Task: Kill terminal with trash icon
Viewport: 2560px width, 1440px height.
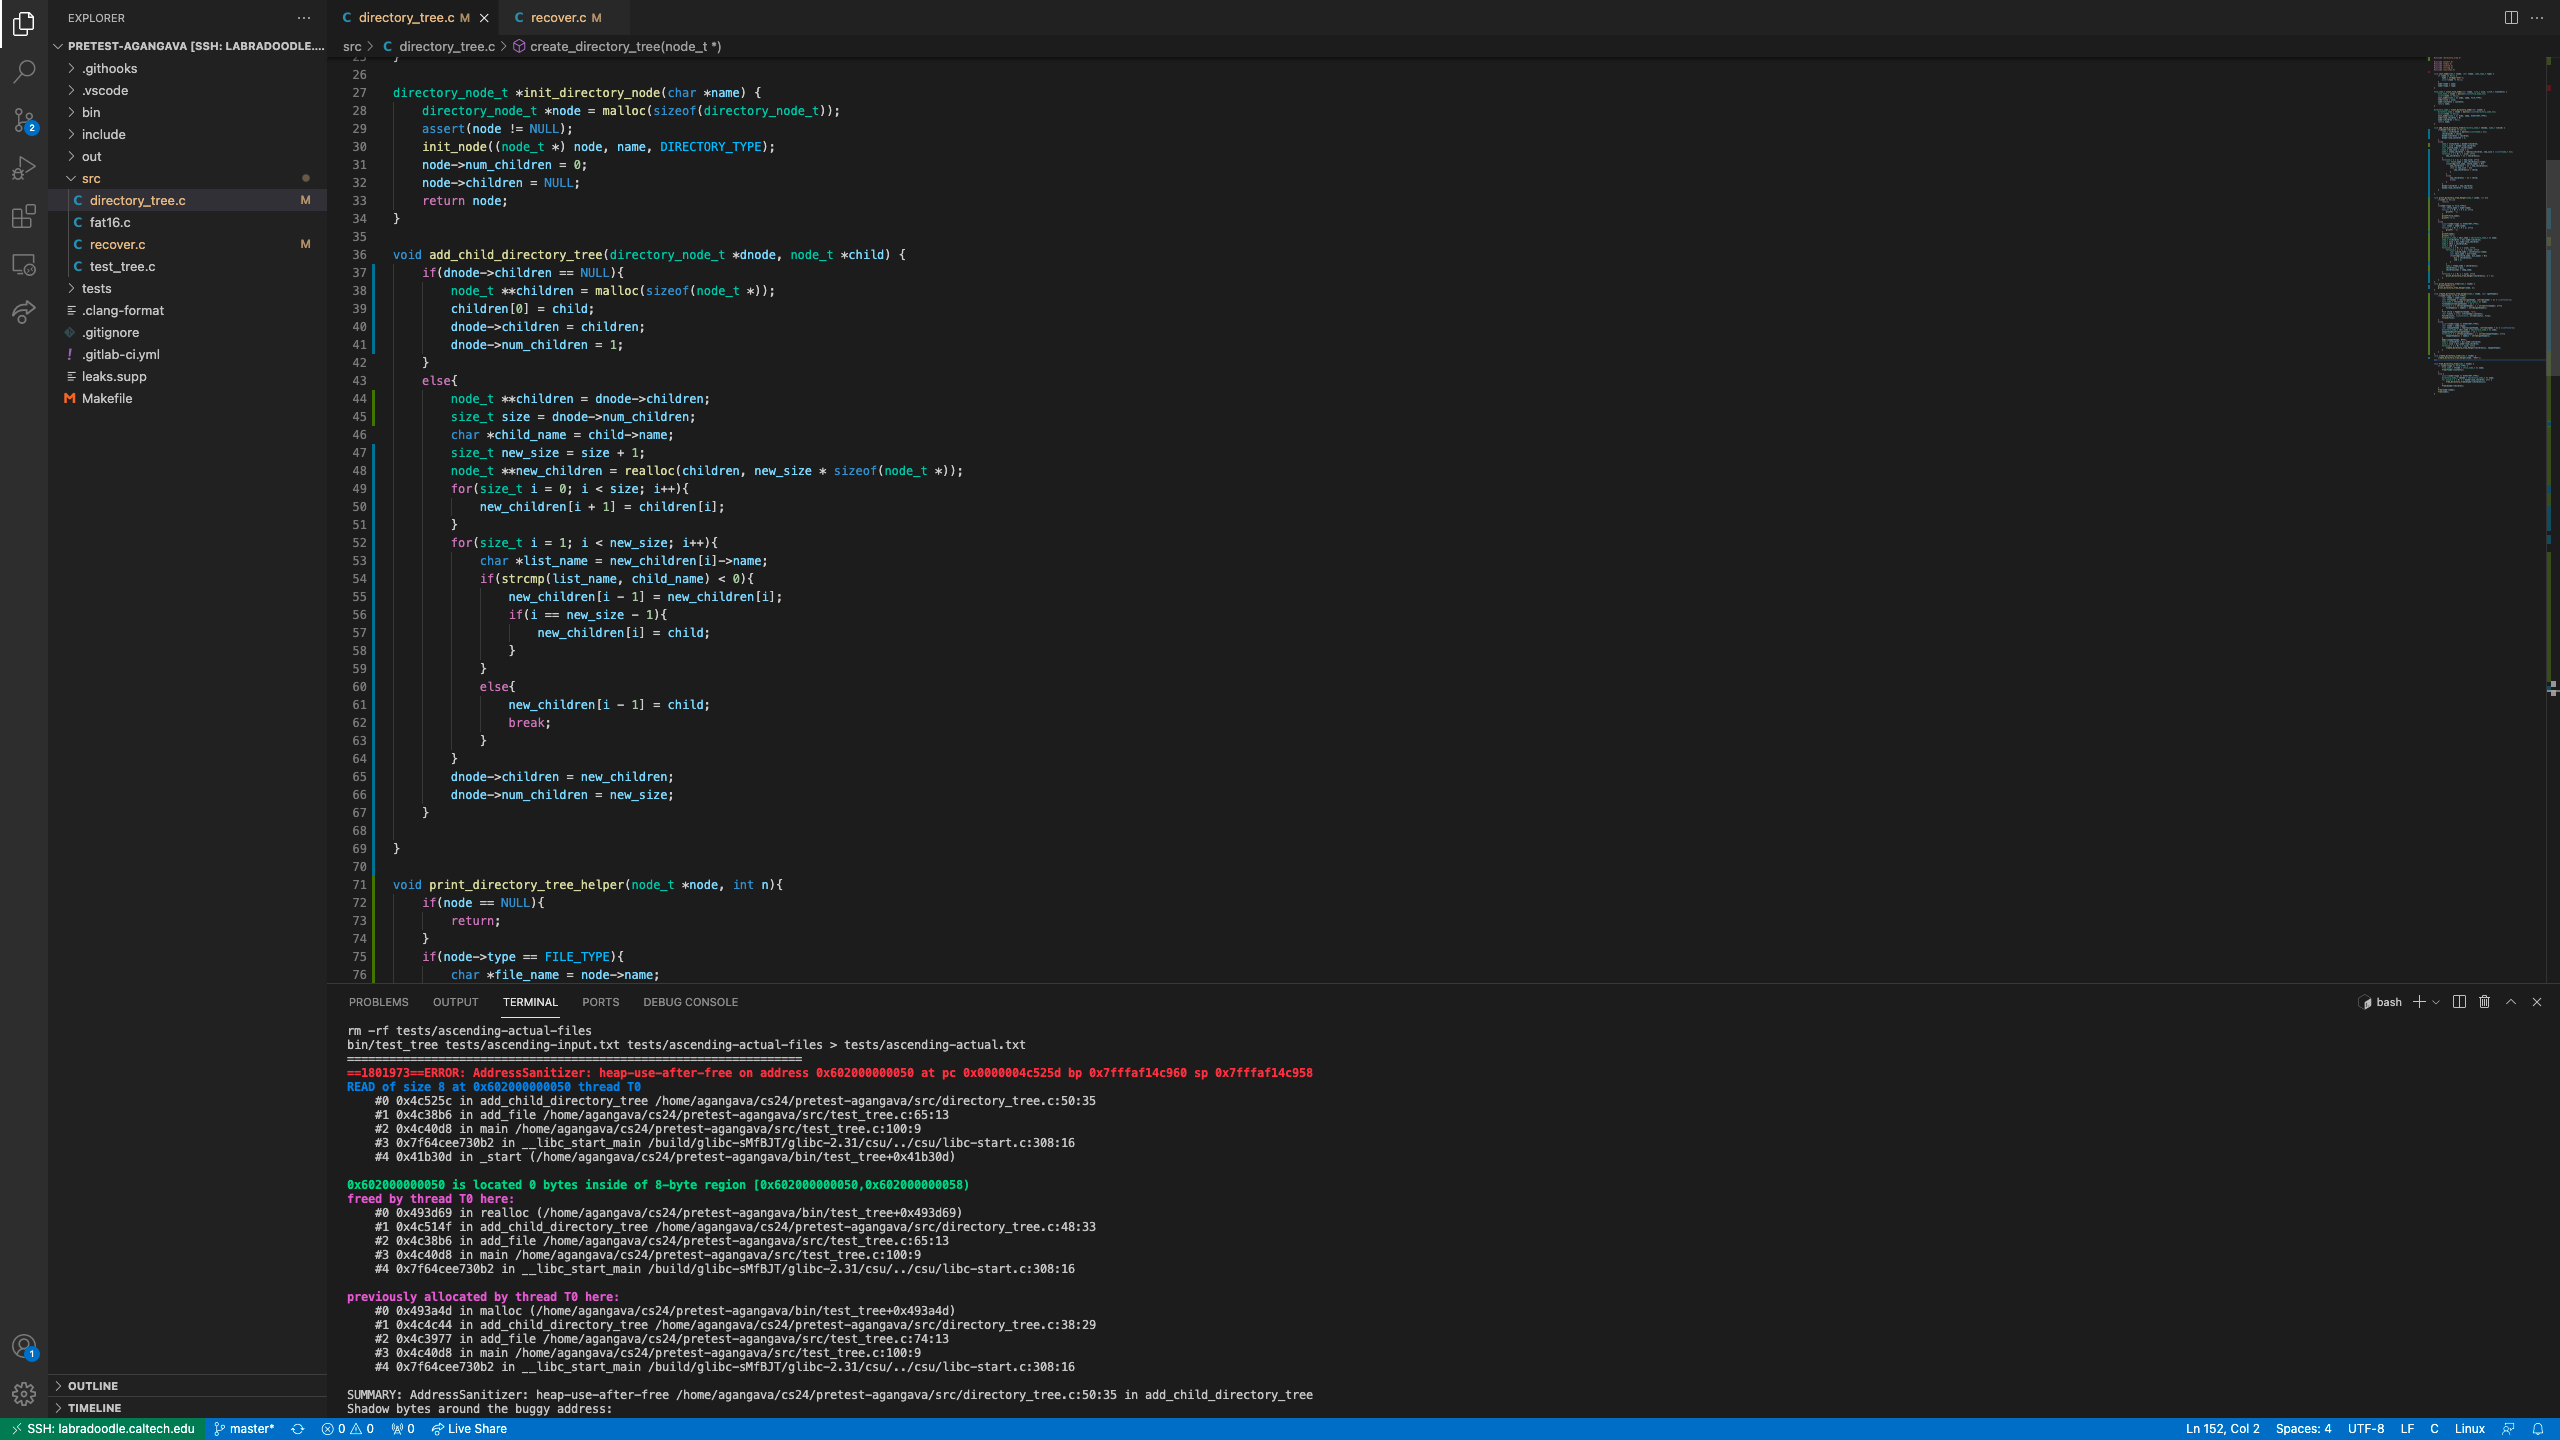Action: pyautogui.click(x=2484, y=1002)
